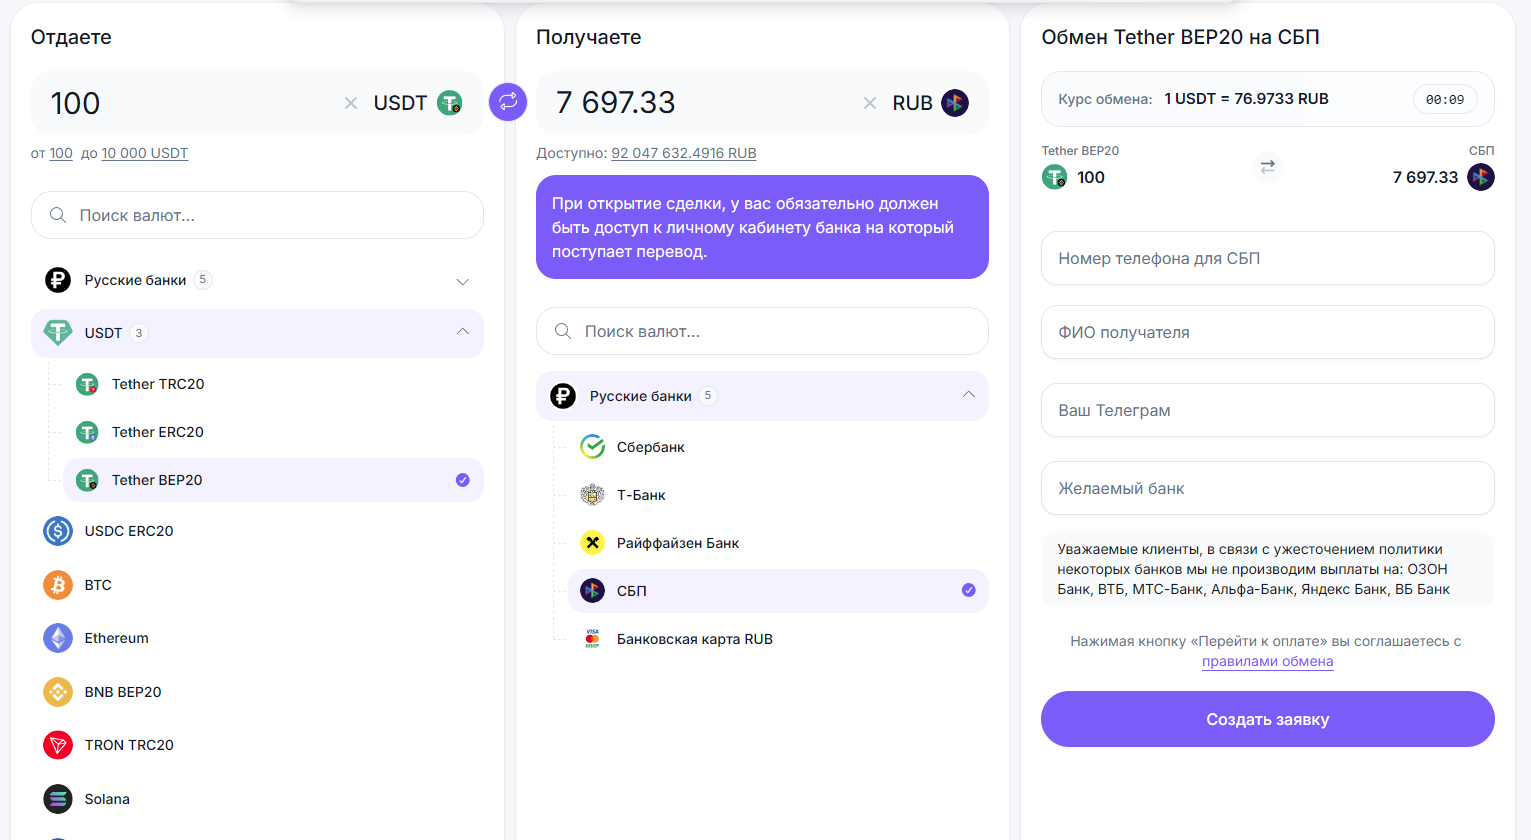The height and width of the screenshot is (840, 1531).
Task: Clear the 7 697.33 RUB amount with X
Action: pos(870,103)
